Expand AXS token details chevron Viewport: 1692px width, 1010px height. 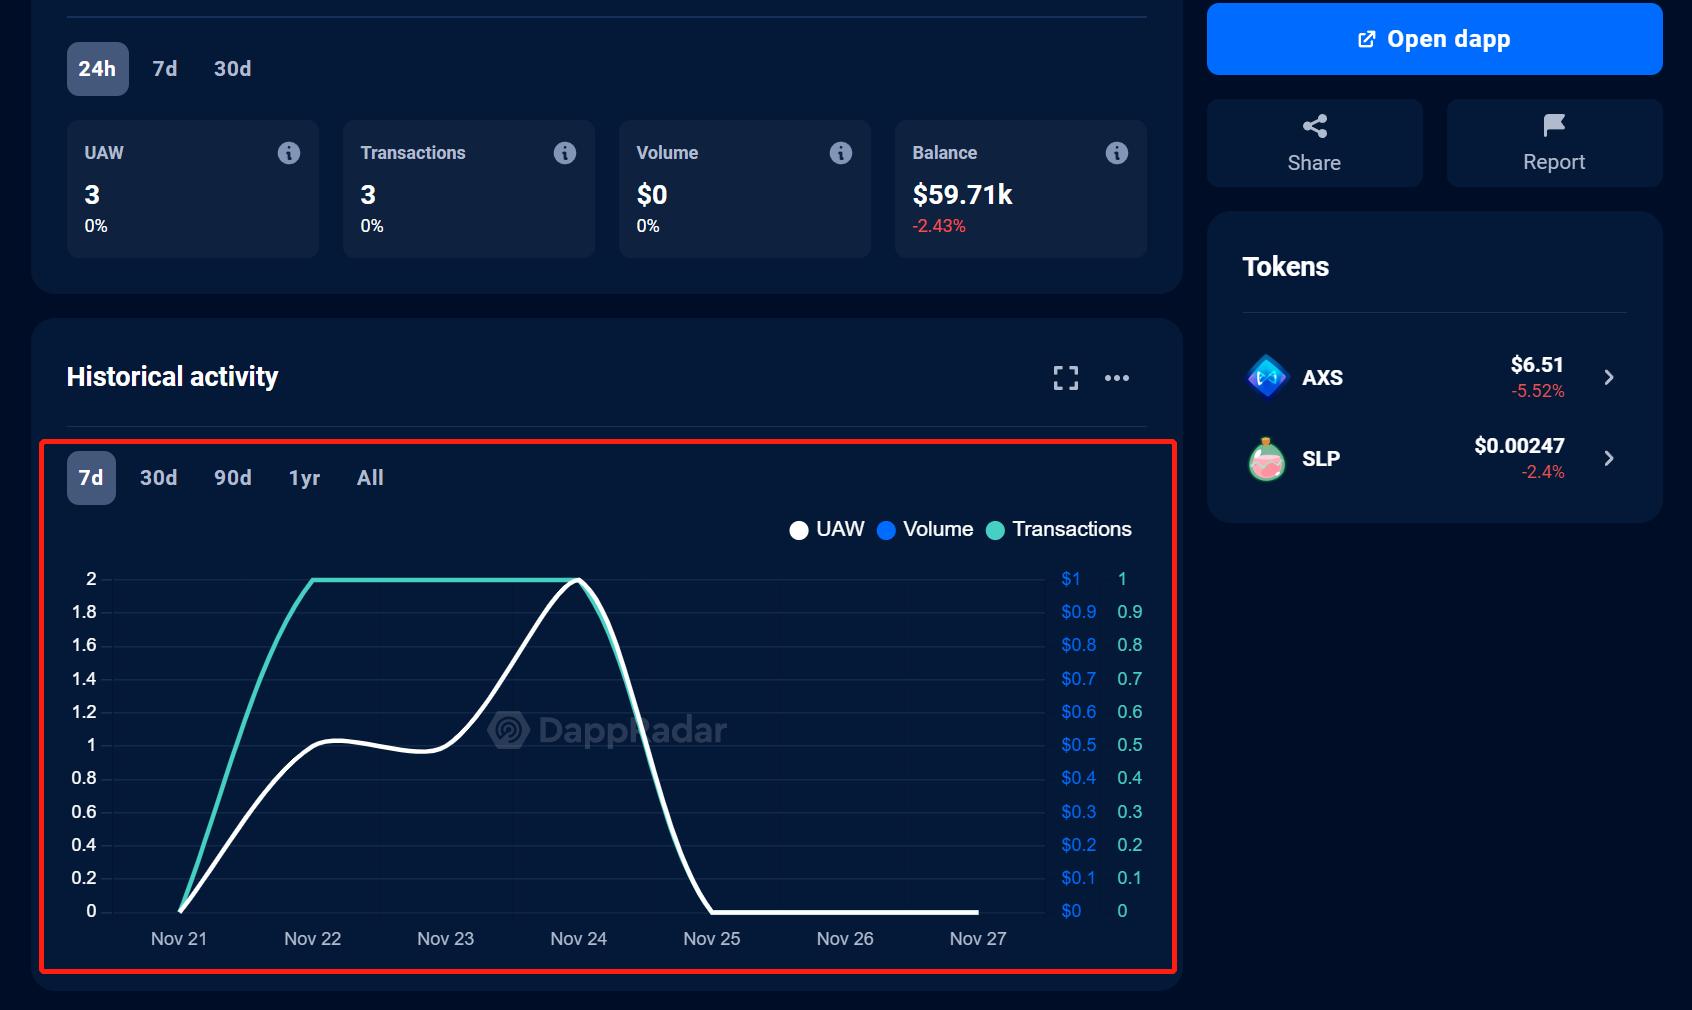point(1608,377)
